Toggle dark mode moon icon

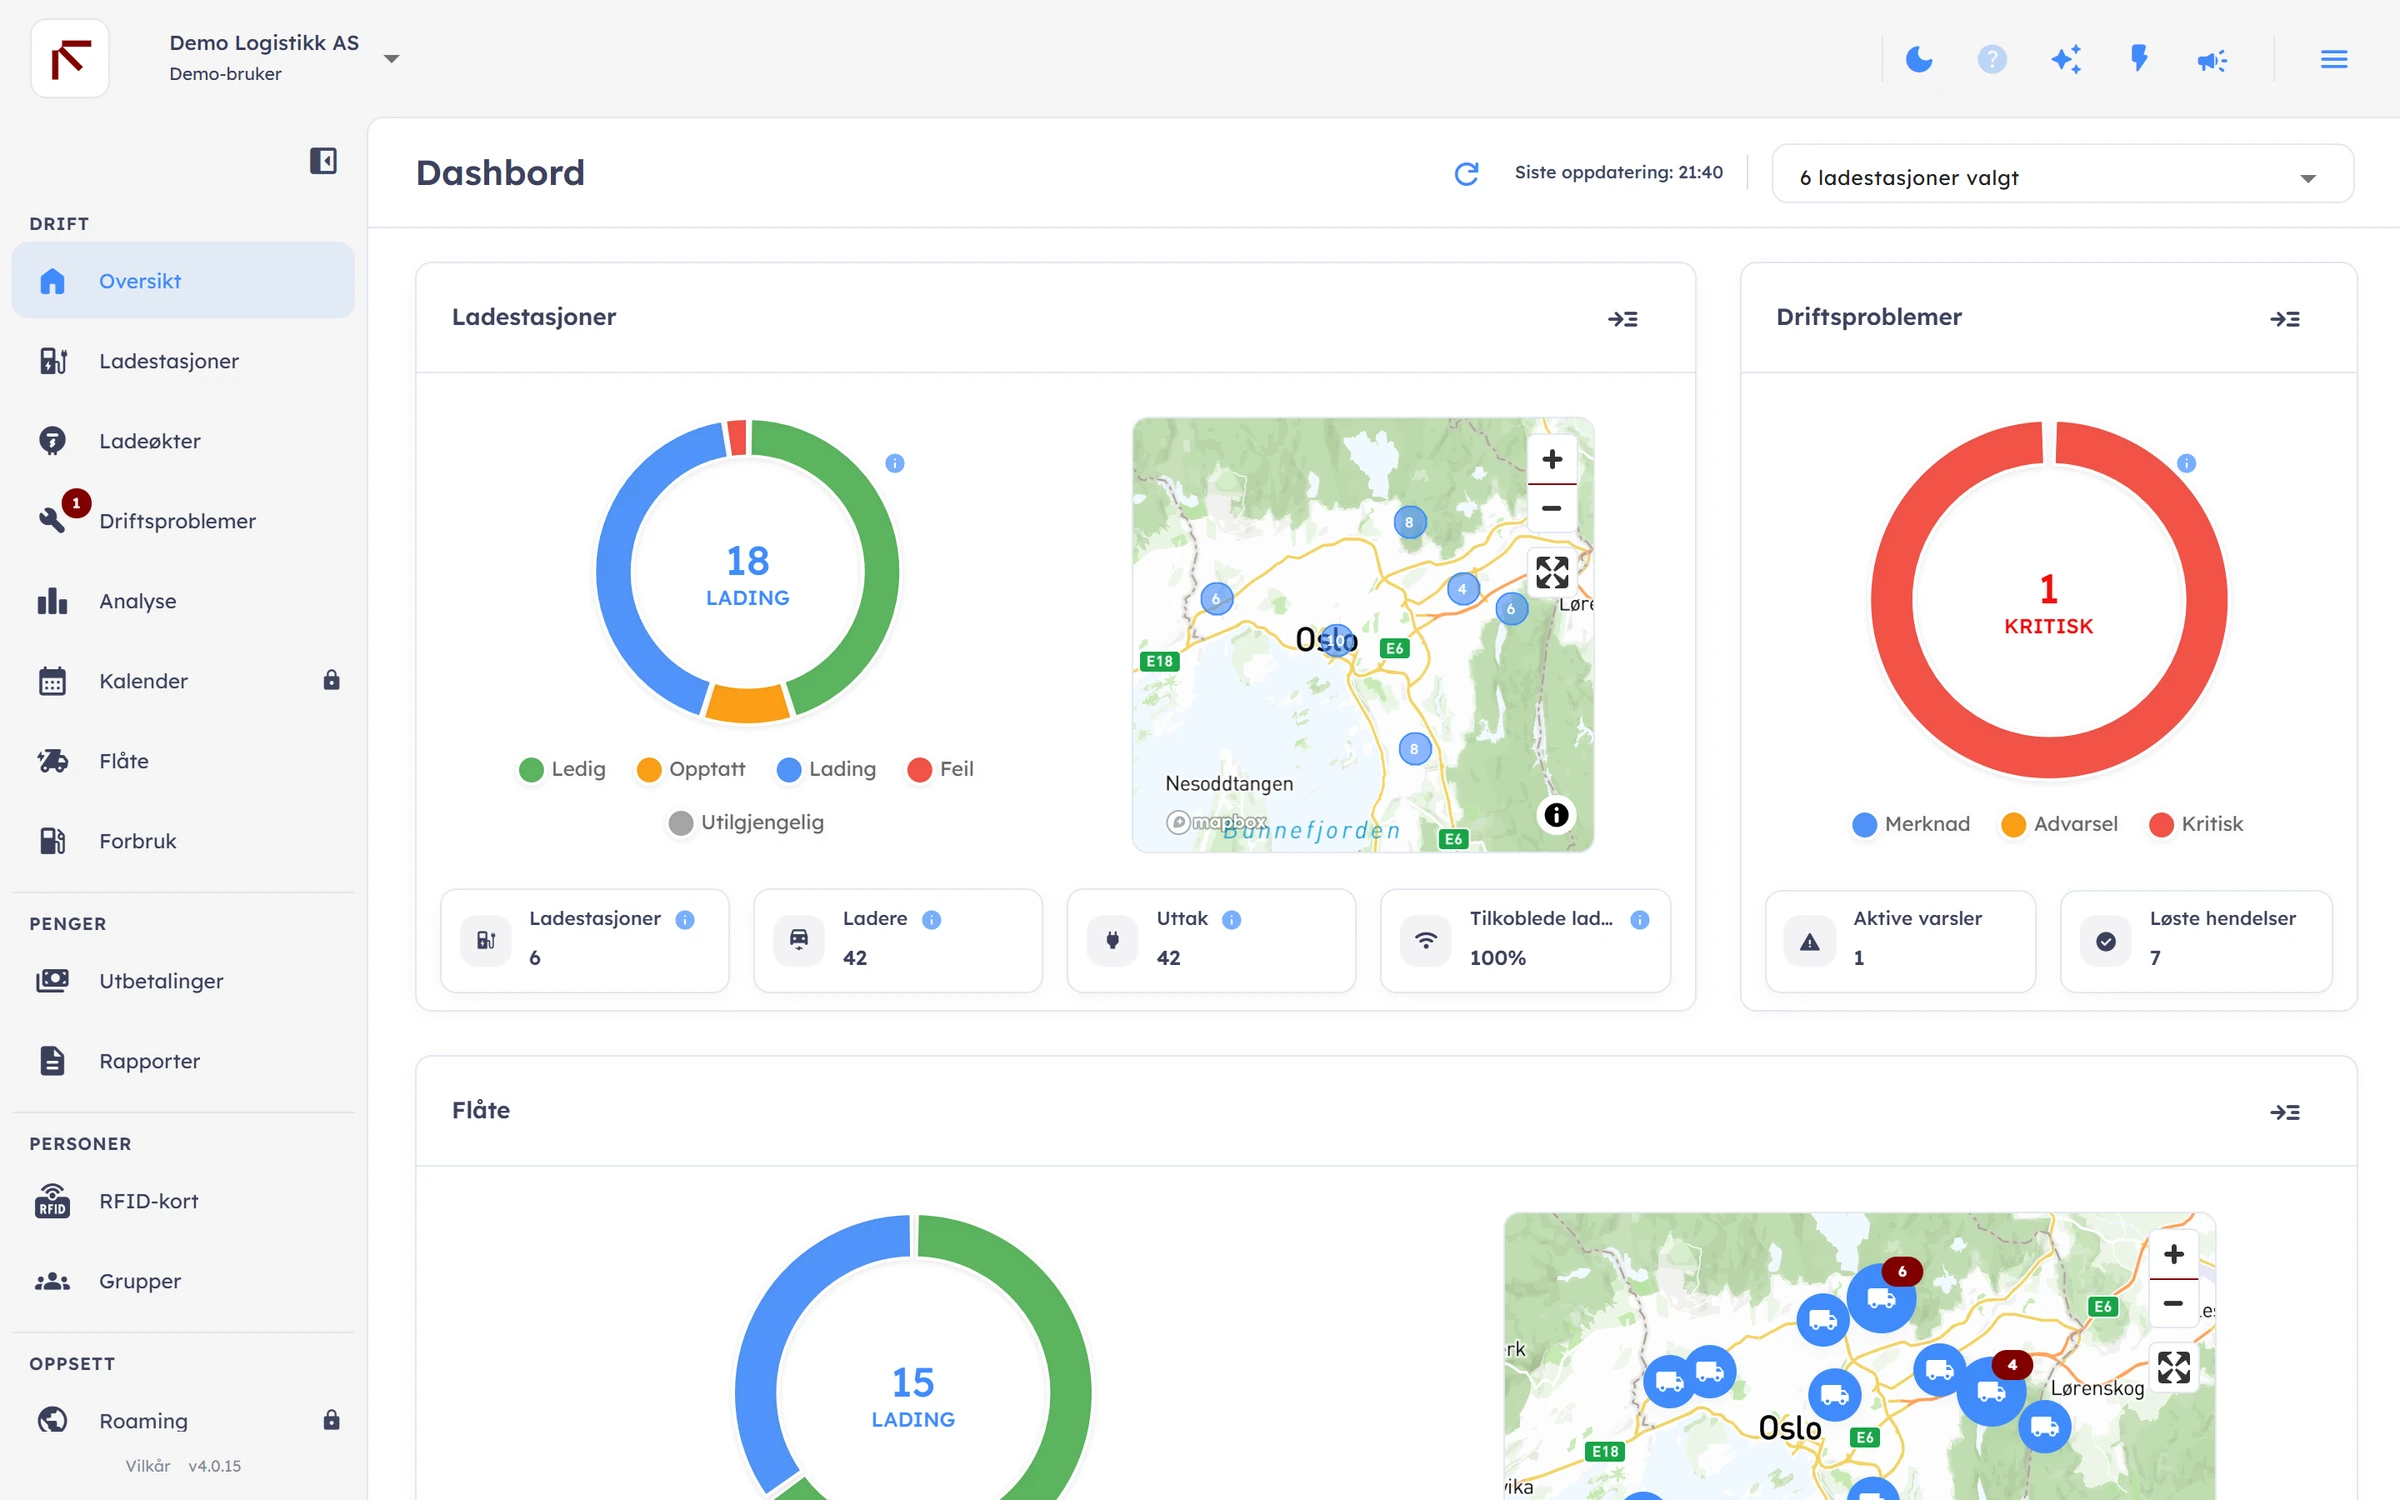pyautogui.click(x=1918, y=60)
